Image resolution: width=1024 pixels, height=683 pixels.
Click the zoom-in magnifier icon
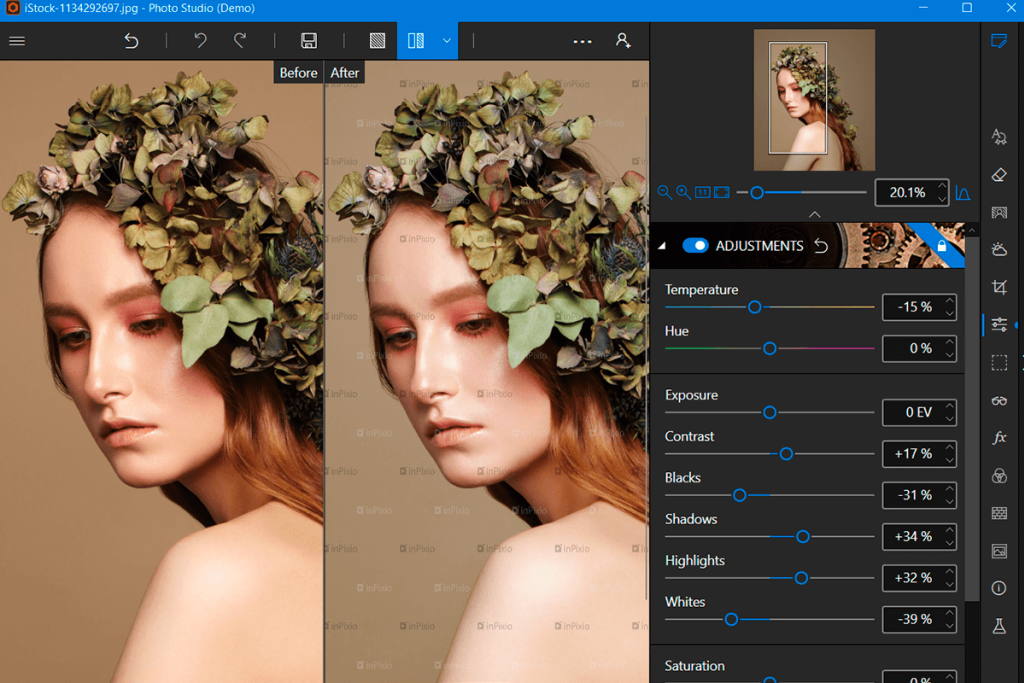(683, 192)
